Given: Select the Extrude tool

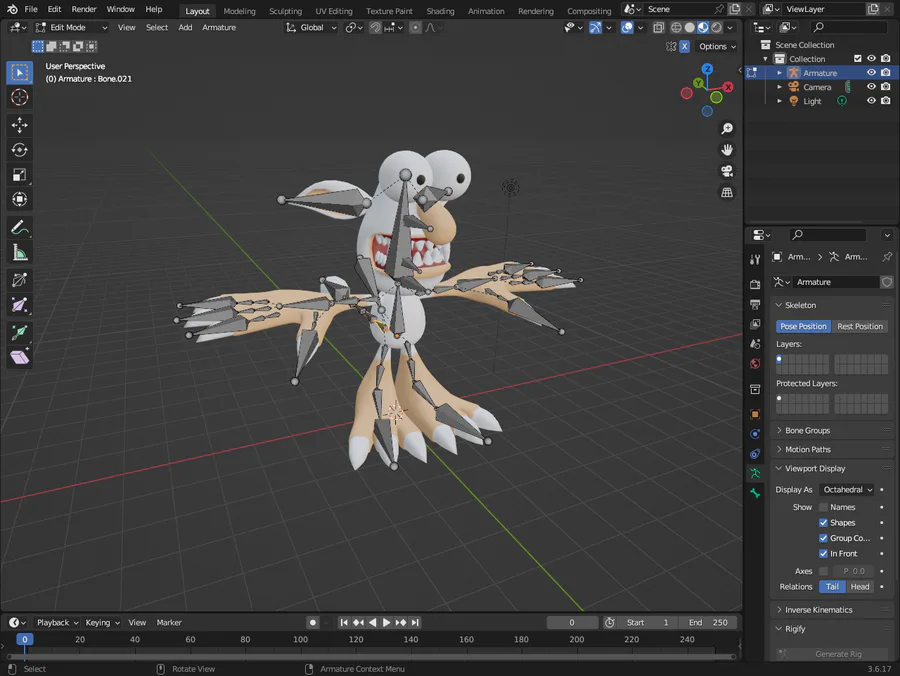Looking at the screenshot, I should (20, 332).
